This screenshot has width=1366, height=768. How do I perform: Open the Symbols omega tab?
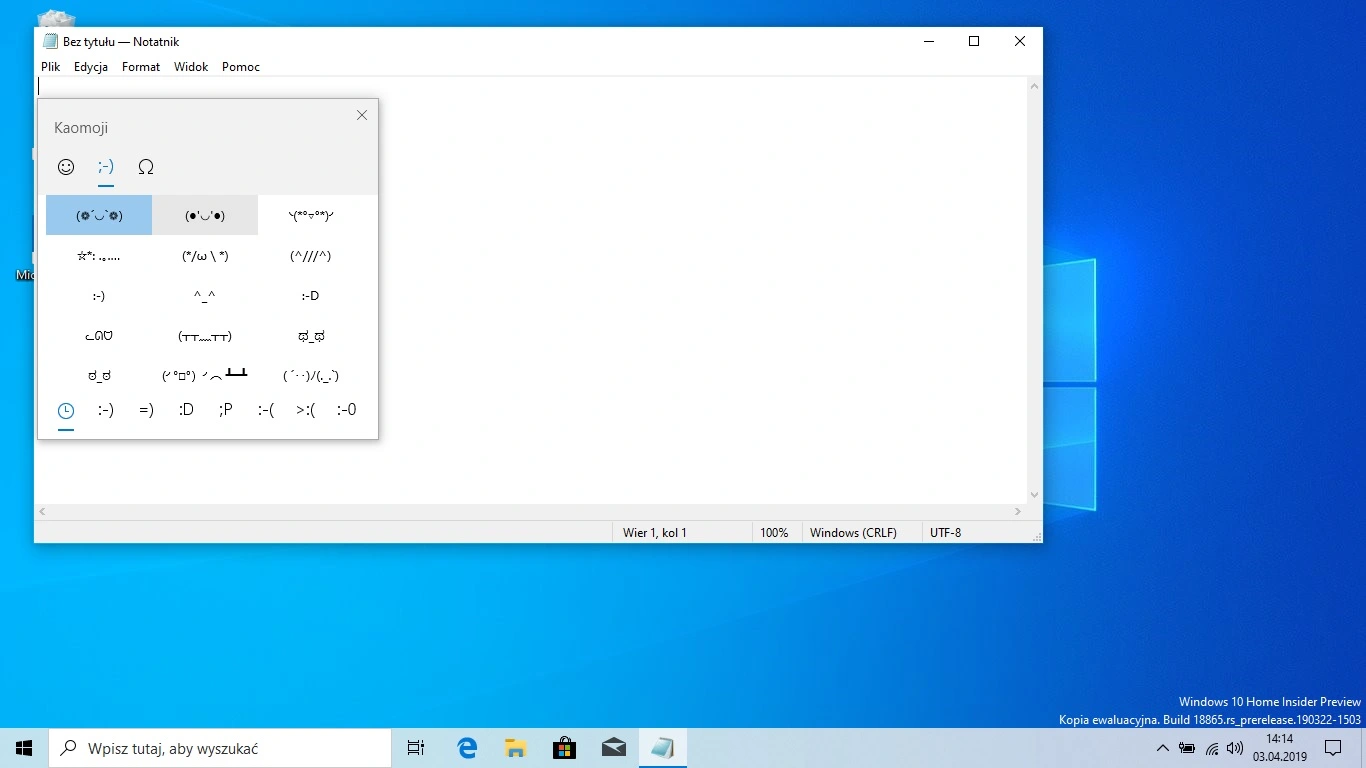click(x=146, y=167)
